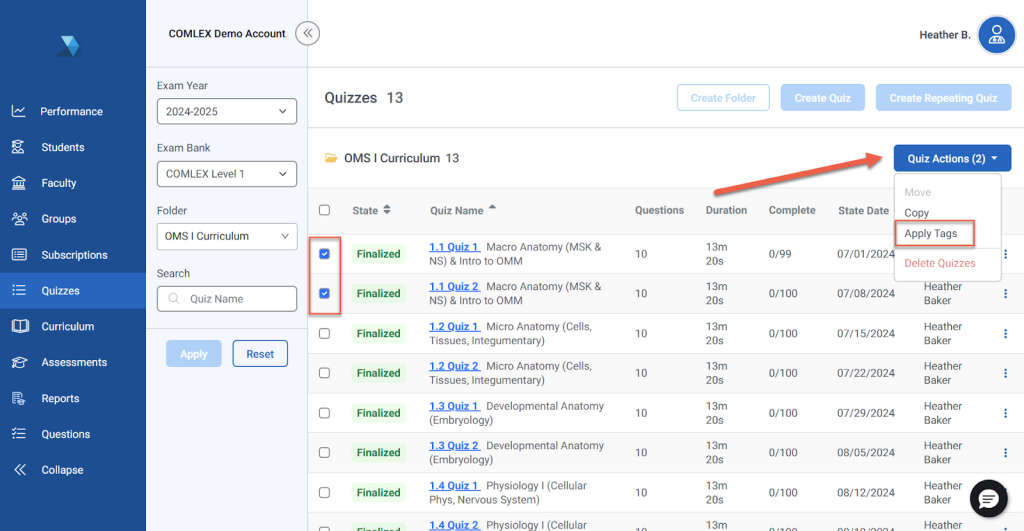Open the 1.3 Quiz 1 link
The height and width of the screenshot is (531, 1024).
[454, 406]
